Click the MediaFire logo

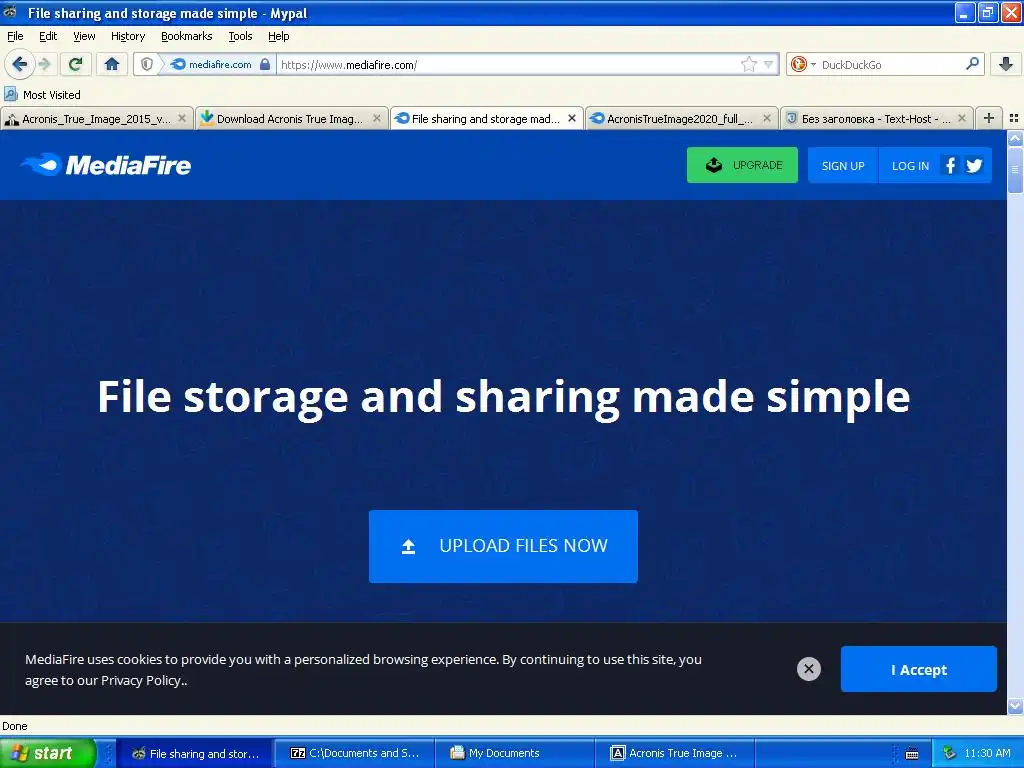click(x=106, y=165)
